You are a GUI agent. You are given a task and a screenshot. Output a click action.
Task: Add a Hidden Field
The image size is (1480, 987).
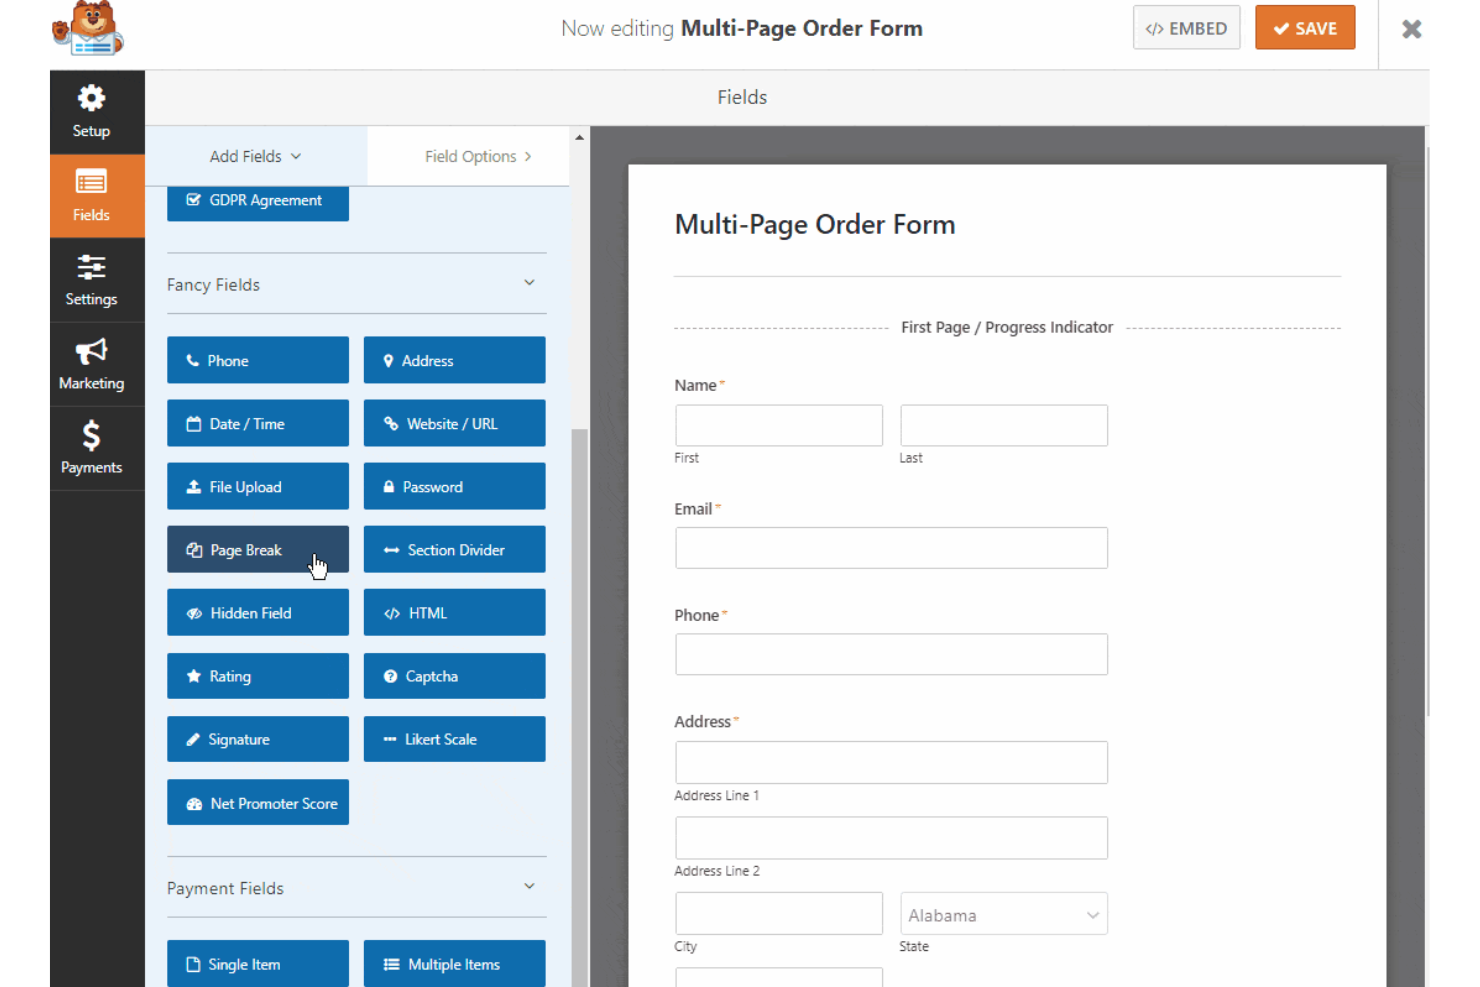pos(258,612)
